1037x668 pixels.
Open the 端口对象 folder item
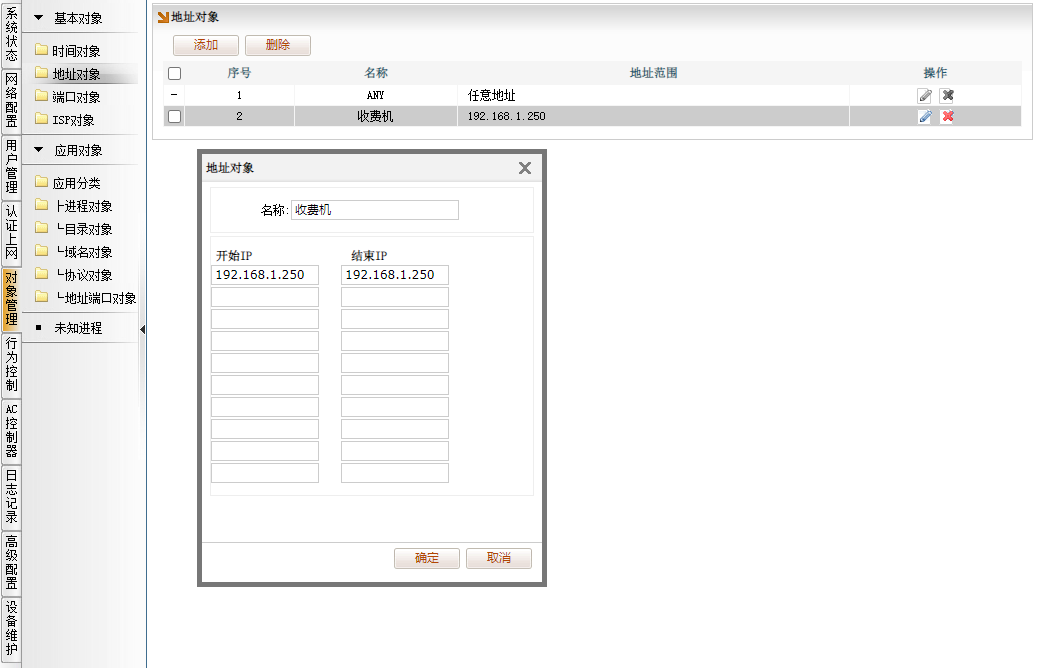75,97
